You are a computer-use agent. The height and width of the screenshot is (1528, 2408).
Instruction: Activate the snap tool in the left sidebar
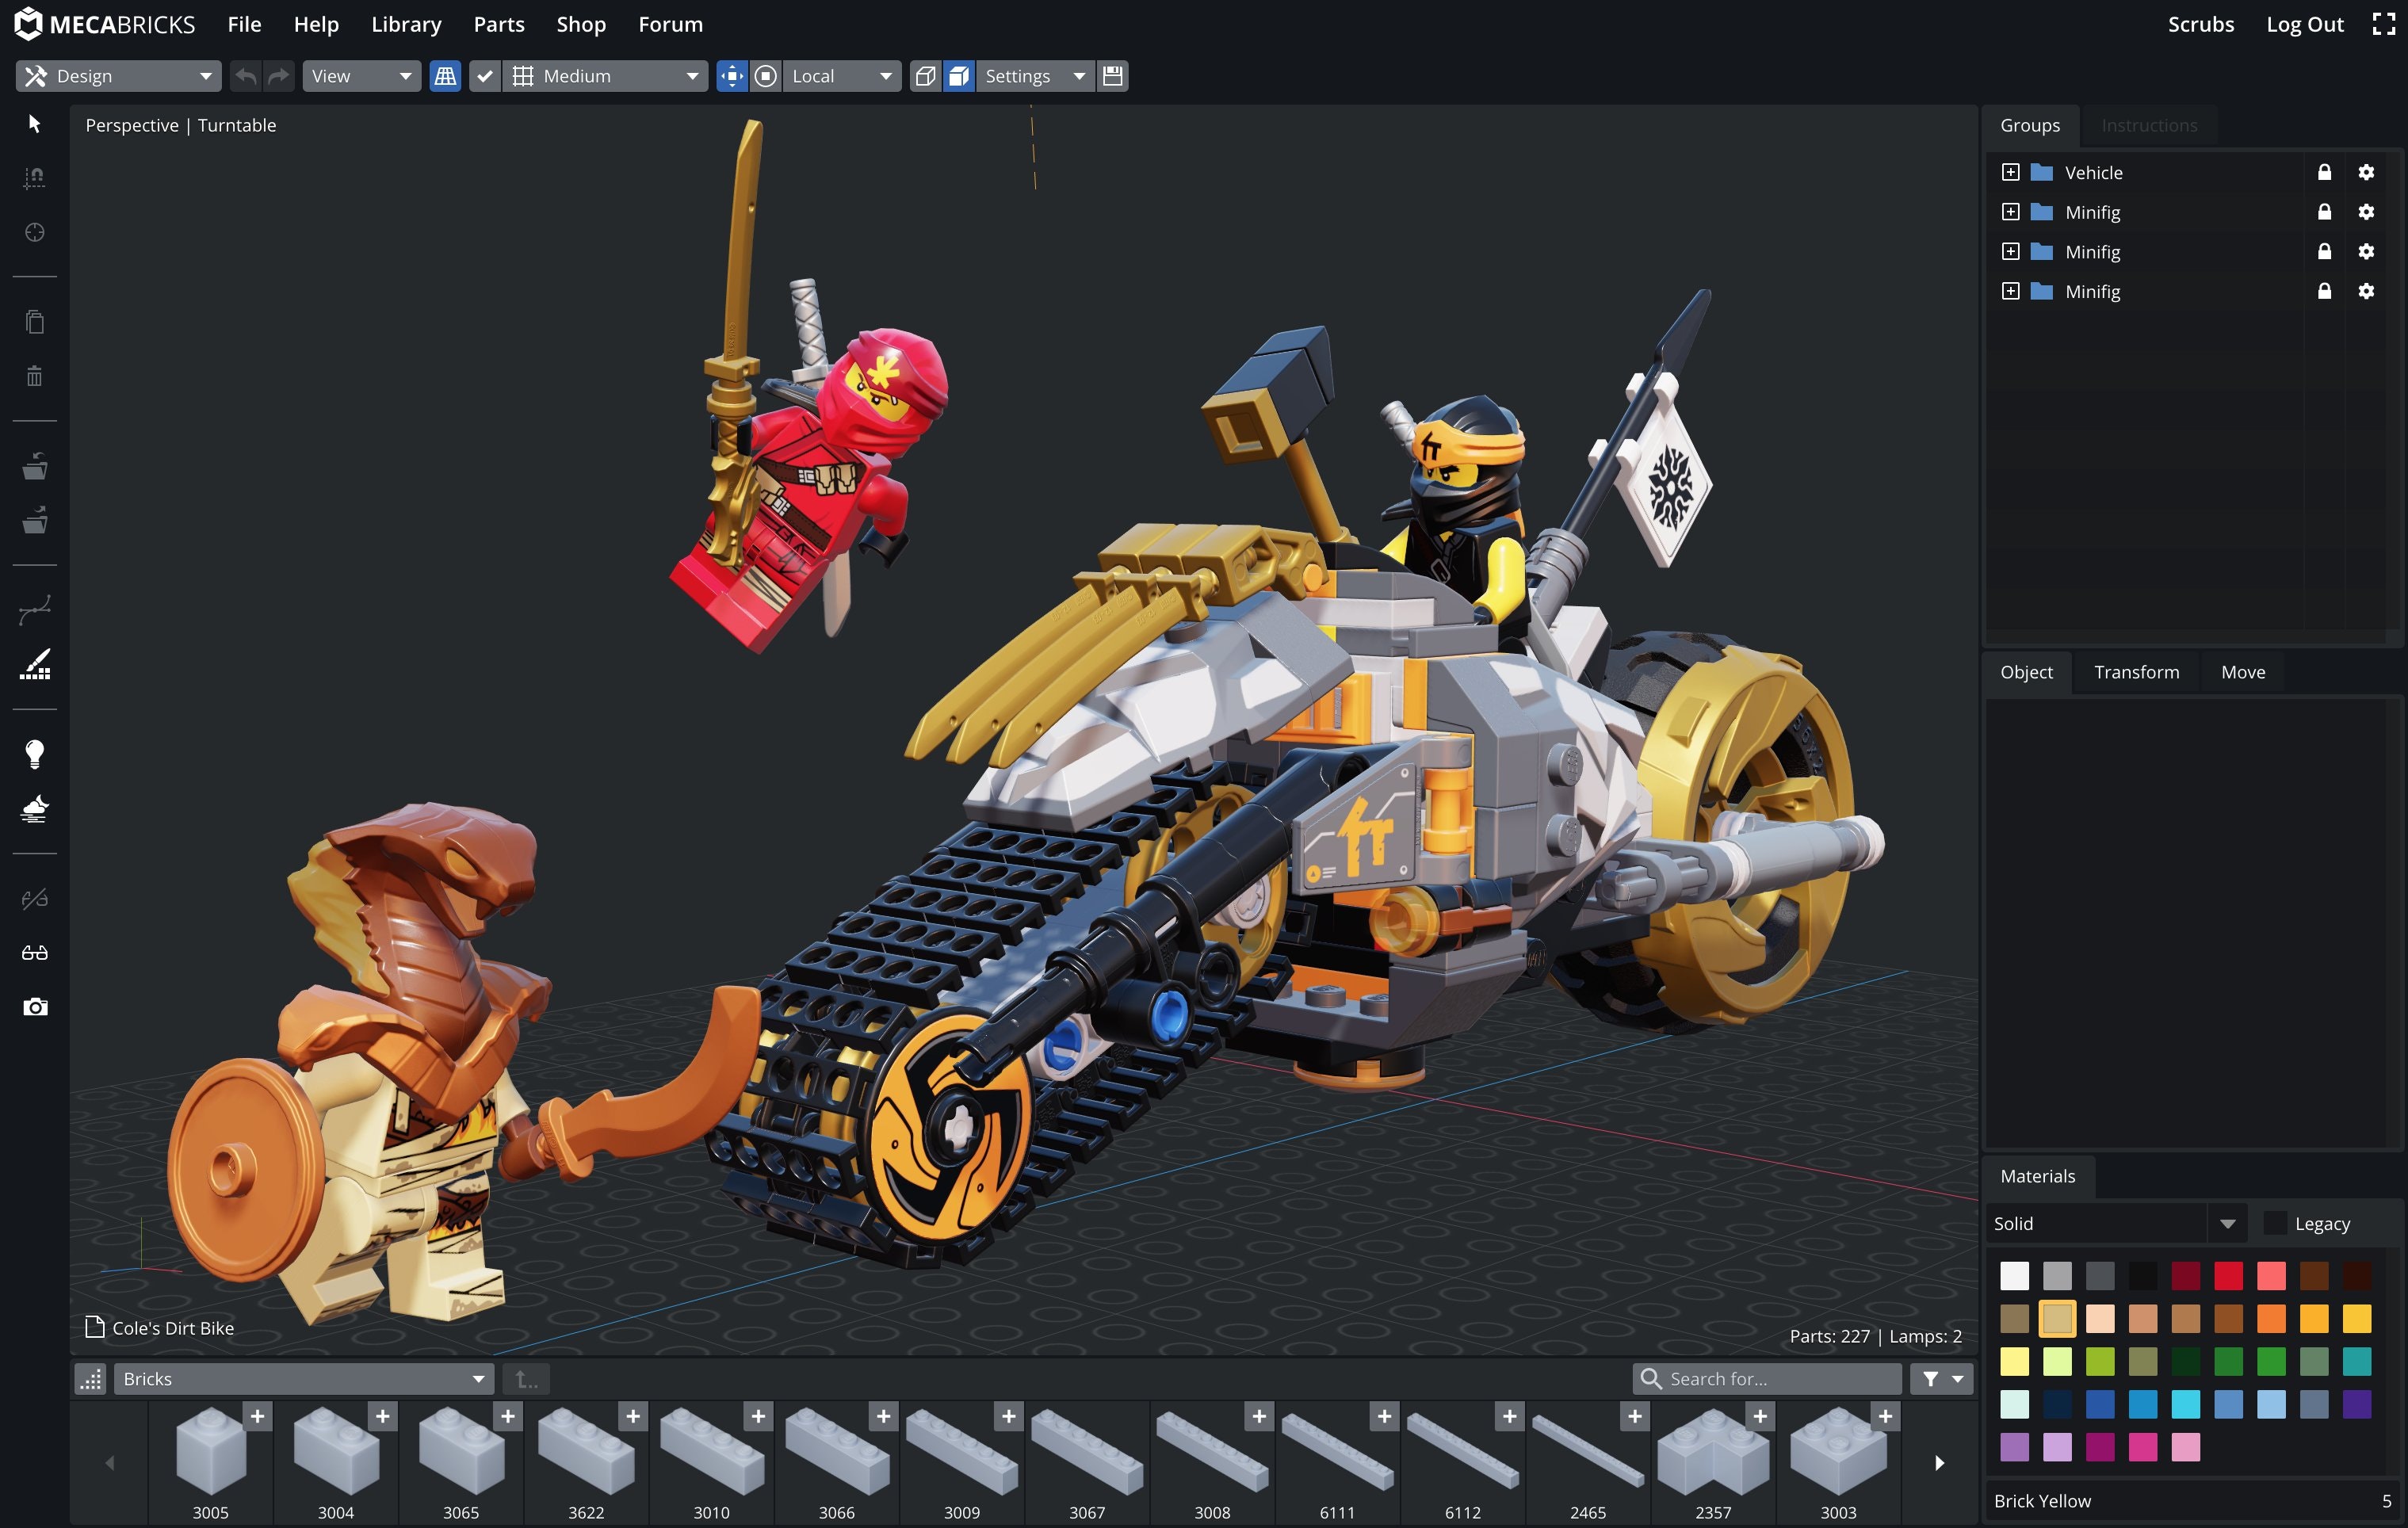coord(34,177)
